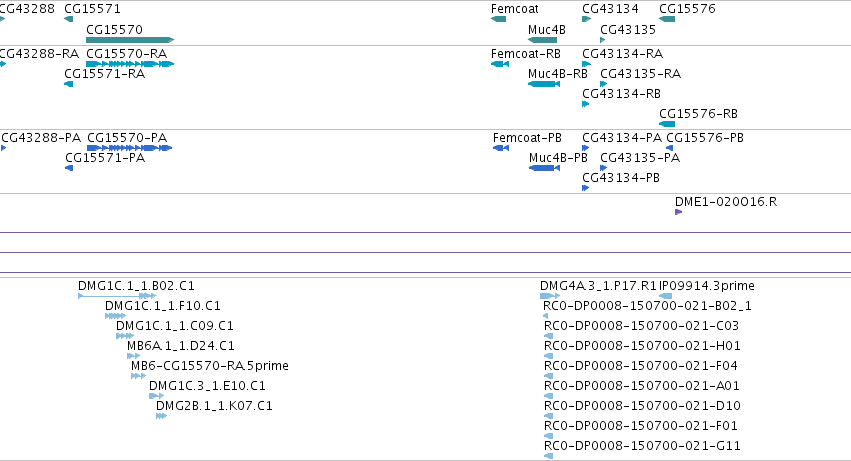Select the CG43134-PB protein label
851x461 pixels.
click(621, 178)
